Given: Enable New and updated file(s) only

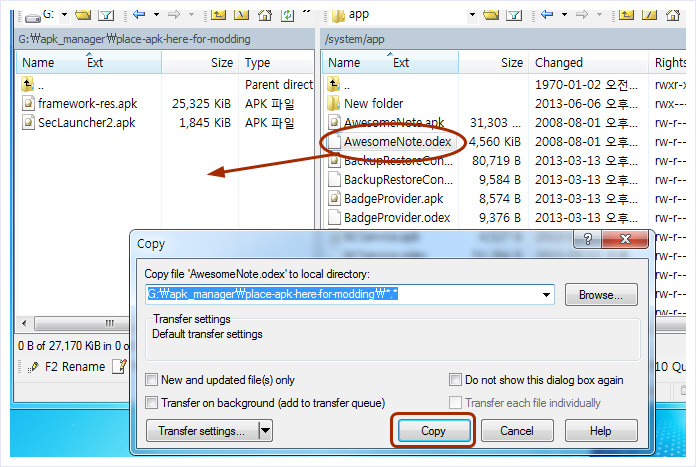Looking at the screenshot, I should click(x=151, y=380).
